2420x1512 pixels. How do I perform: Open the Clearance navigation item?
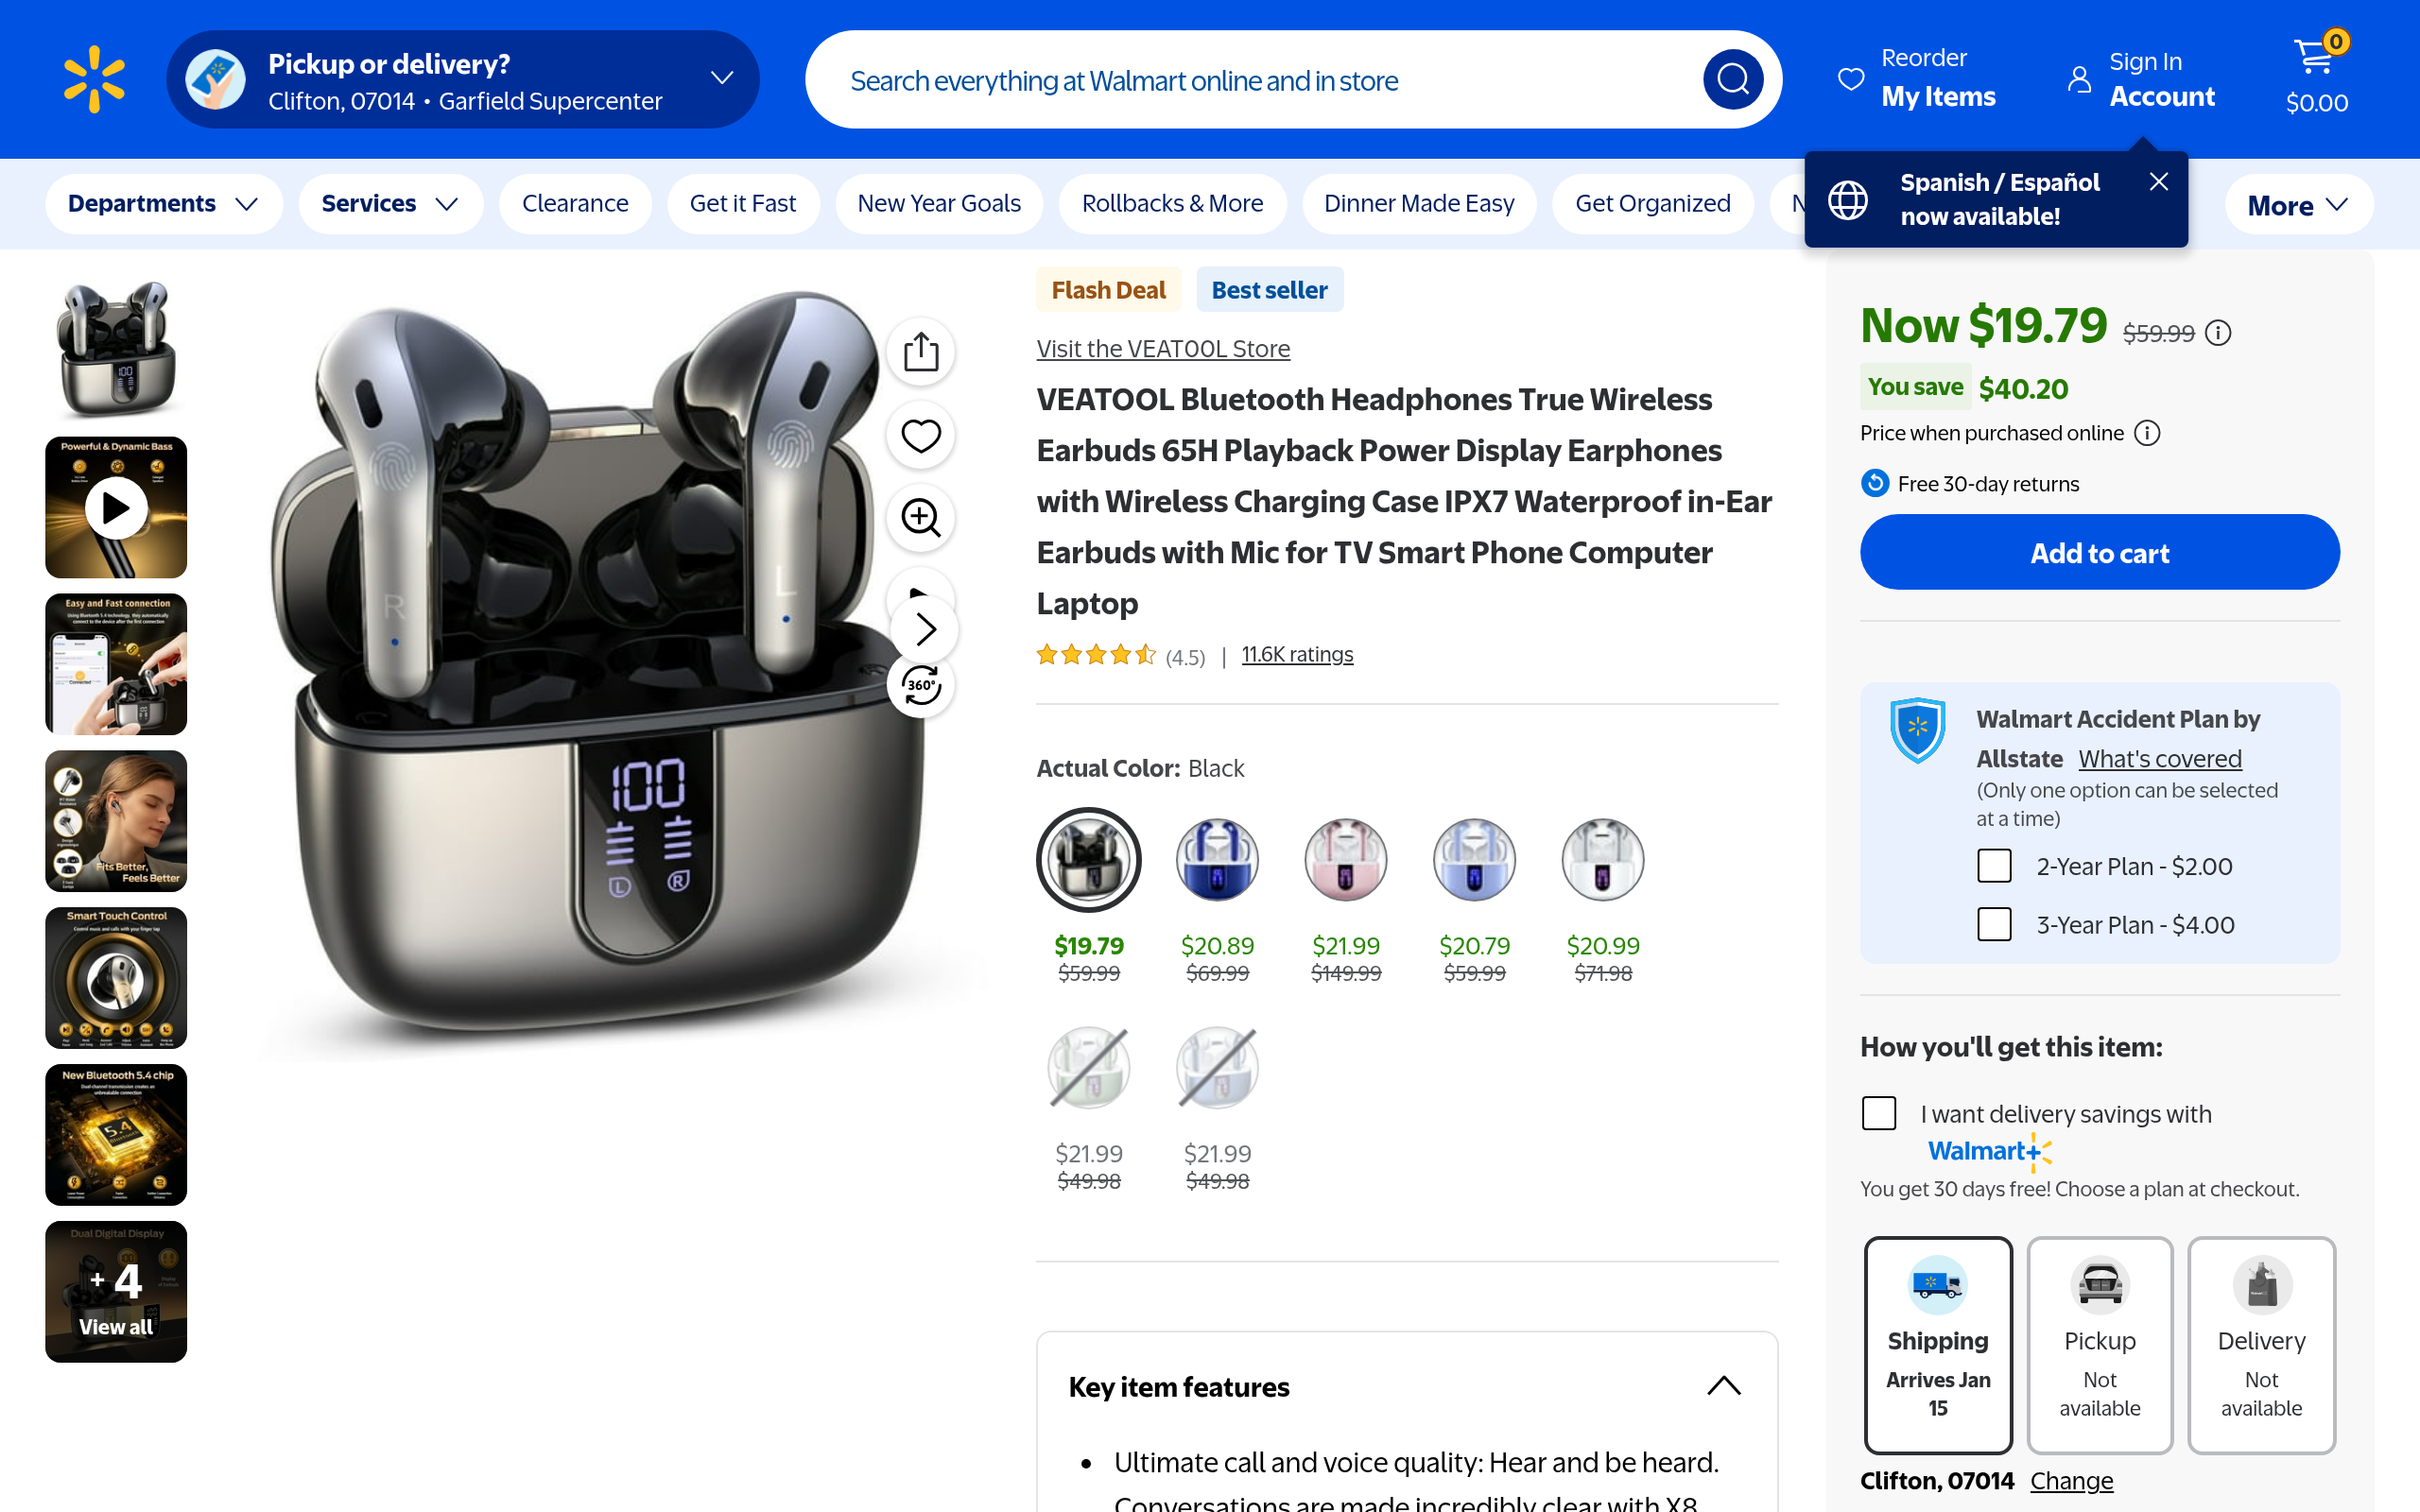(575, 204)
